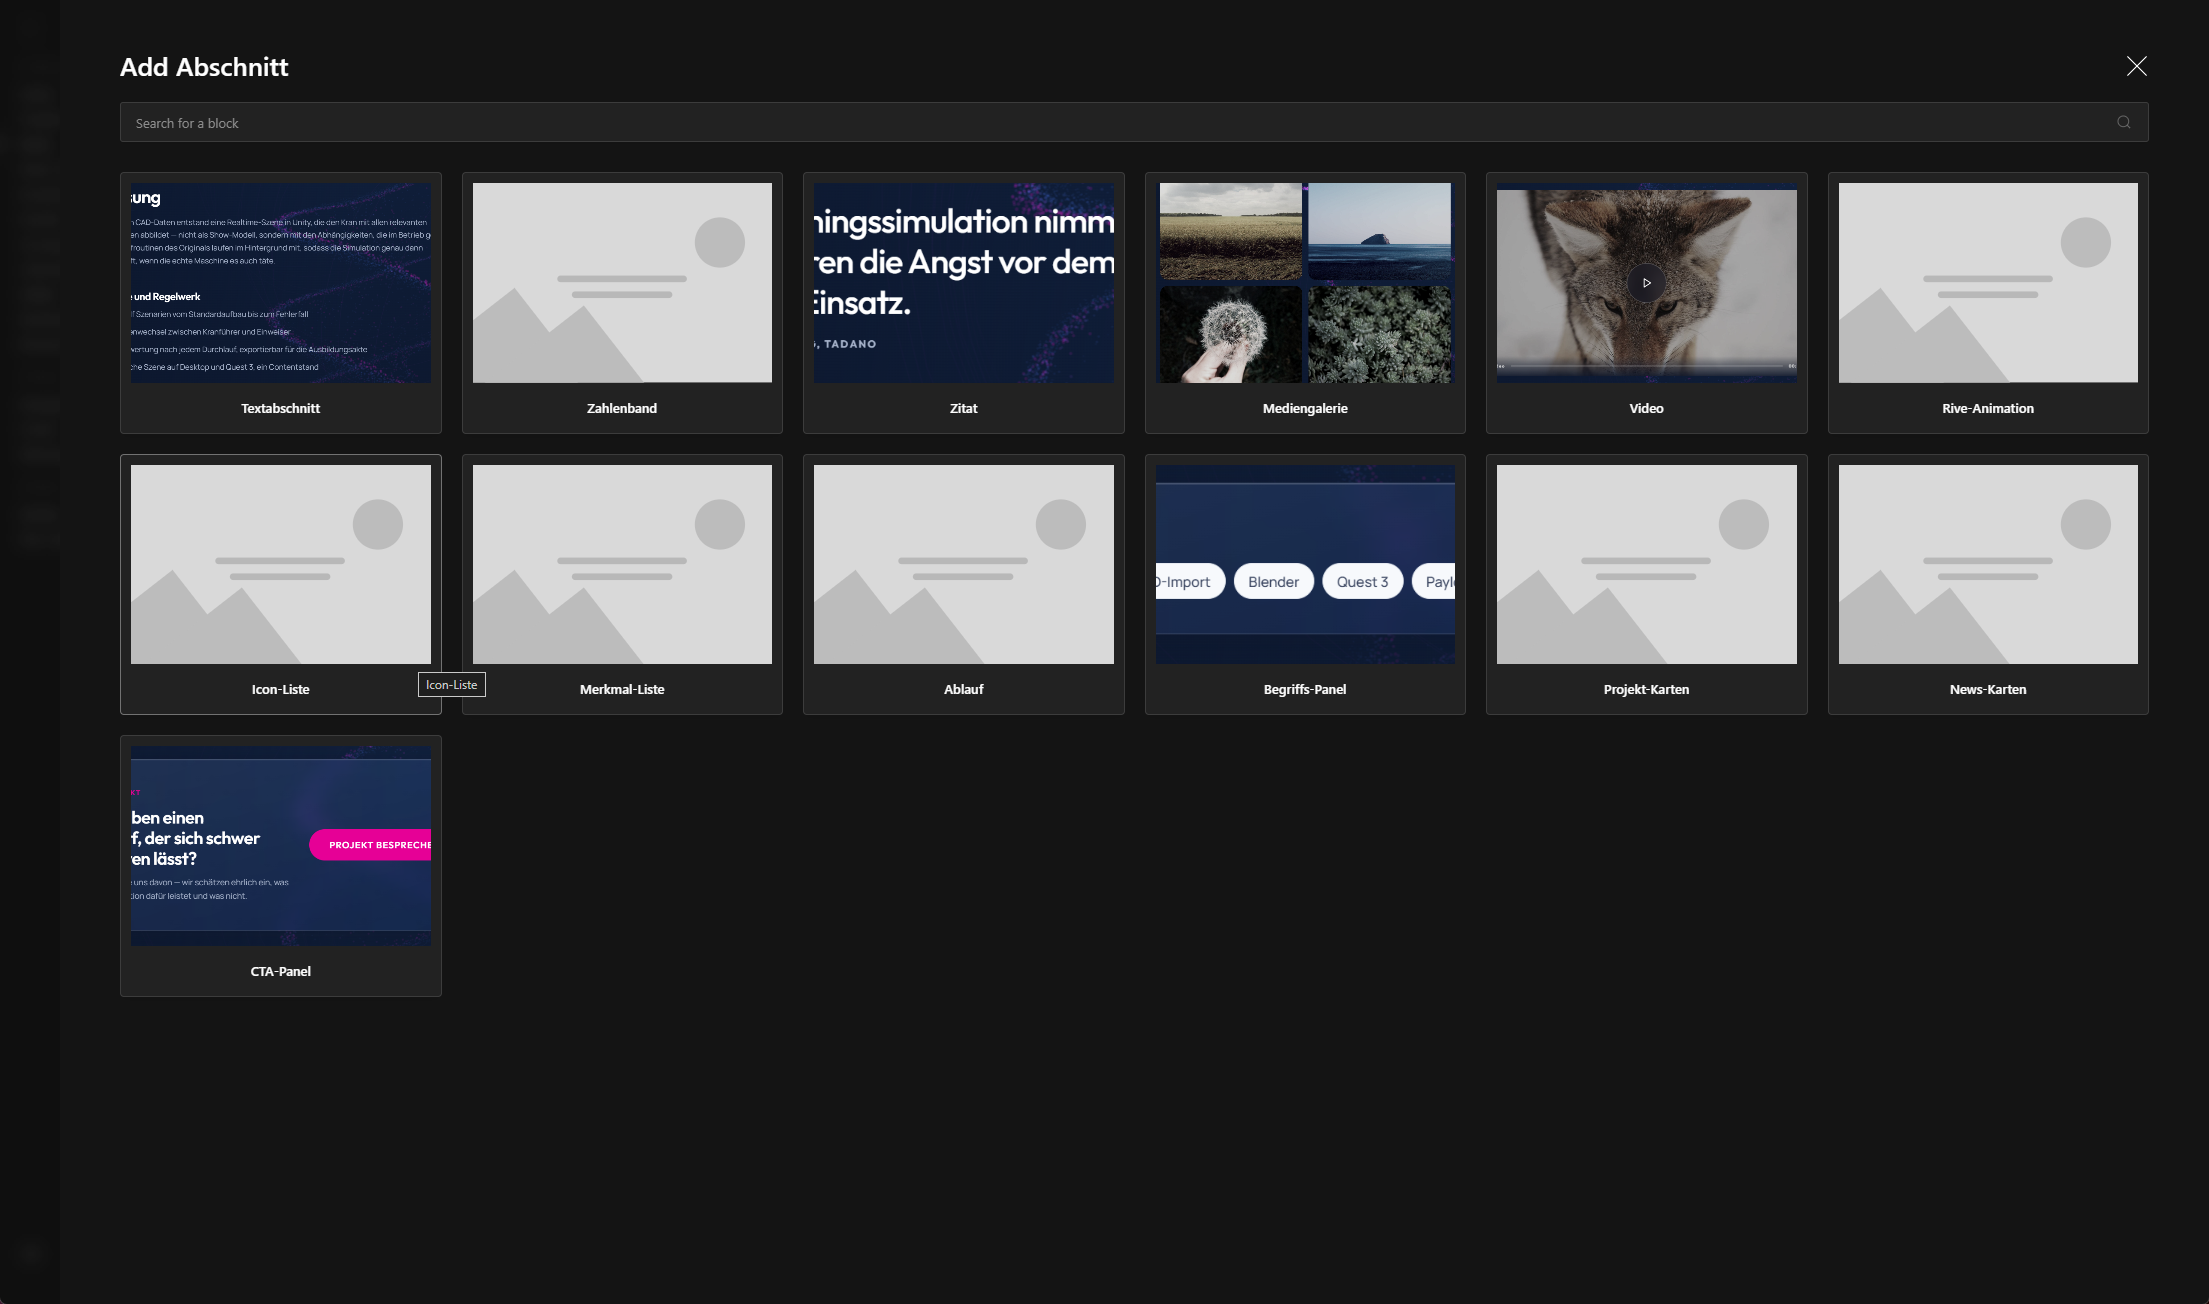Select the Mediengalerie block thumbnail
The image size is (2209, 1304).
pyautogui.click(x=1305, y=283)
